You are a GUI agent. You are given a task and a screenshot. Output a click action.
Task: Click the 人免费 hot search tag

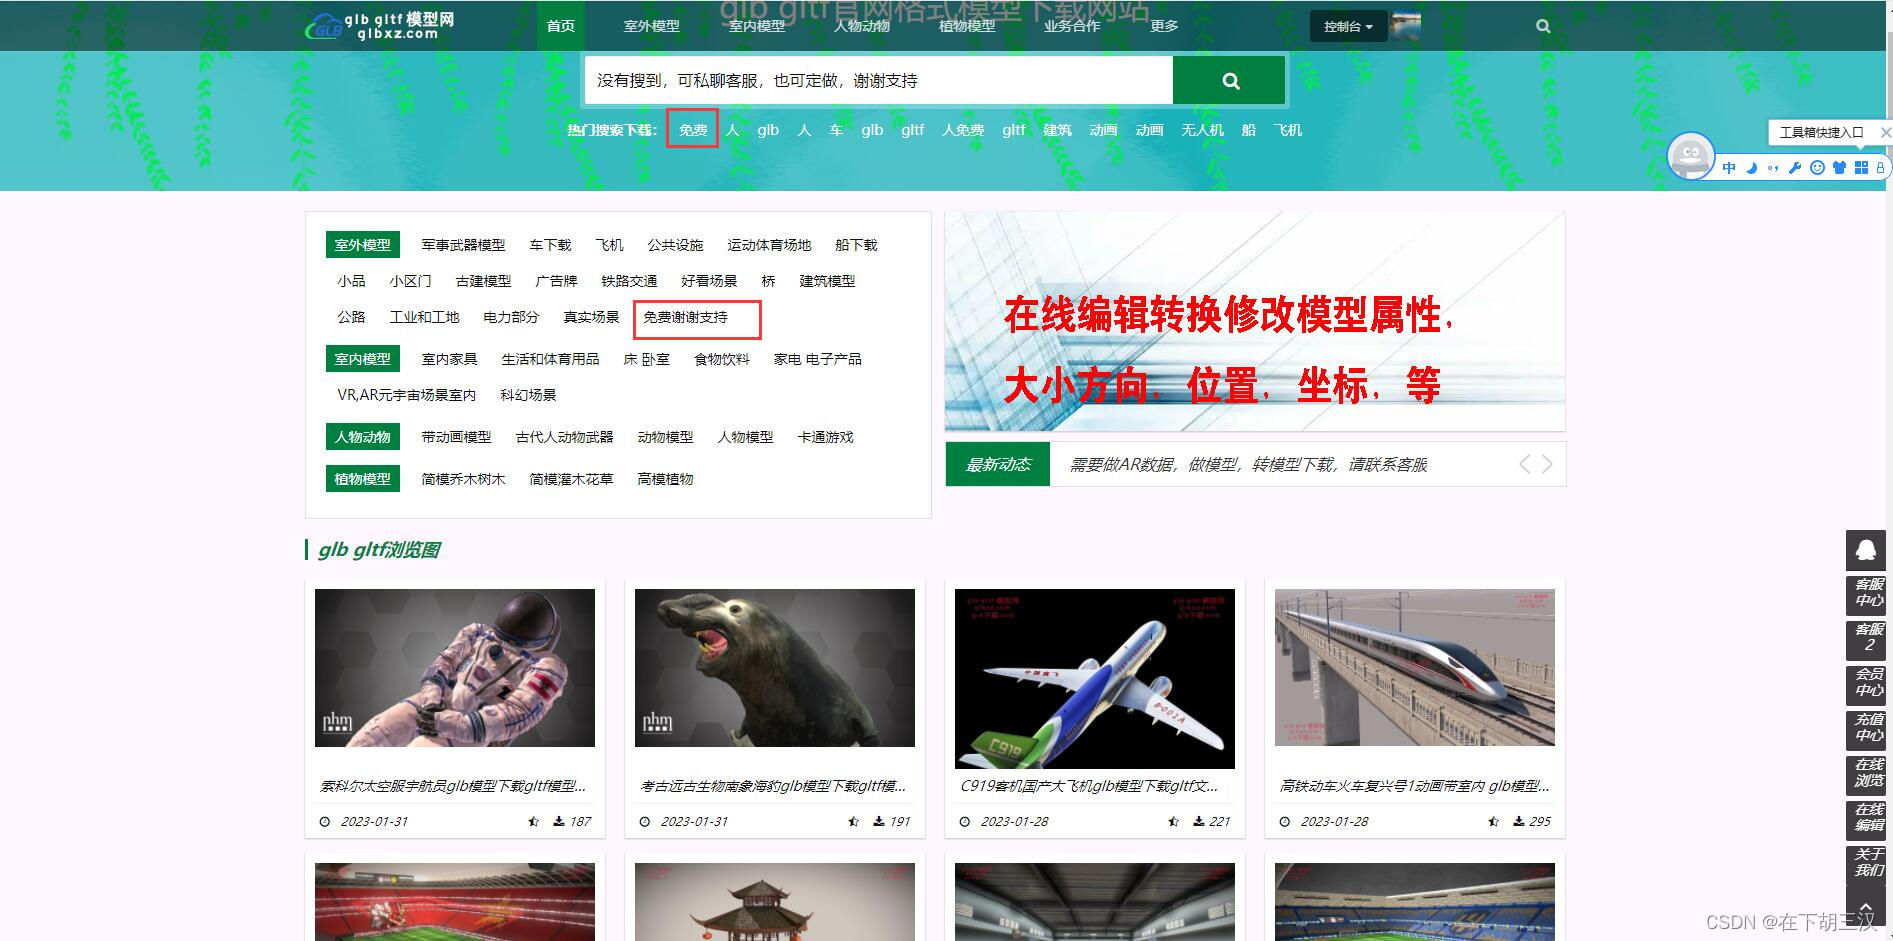[x=963, y=130]
